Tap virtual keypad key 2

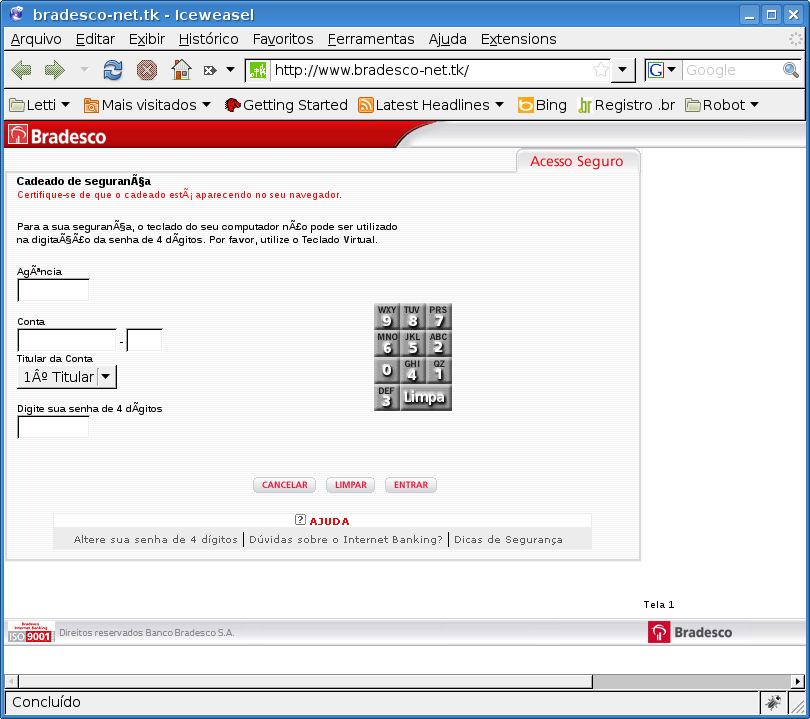[x=439, y=343]
